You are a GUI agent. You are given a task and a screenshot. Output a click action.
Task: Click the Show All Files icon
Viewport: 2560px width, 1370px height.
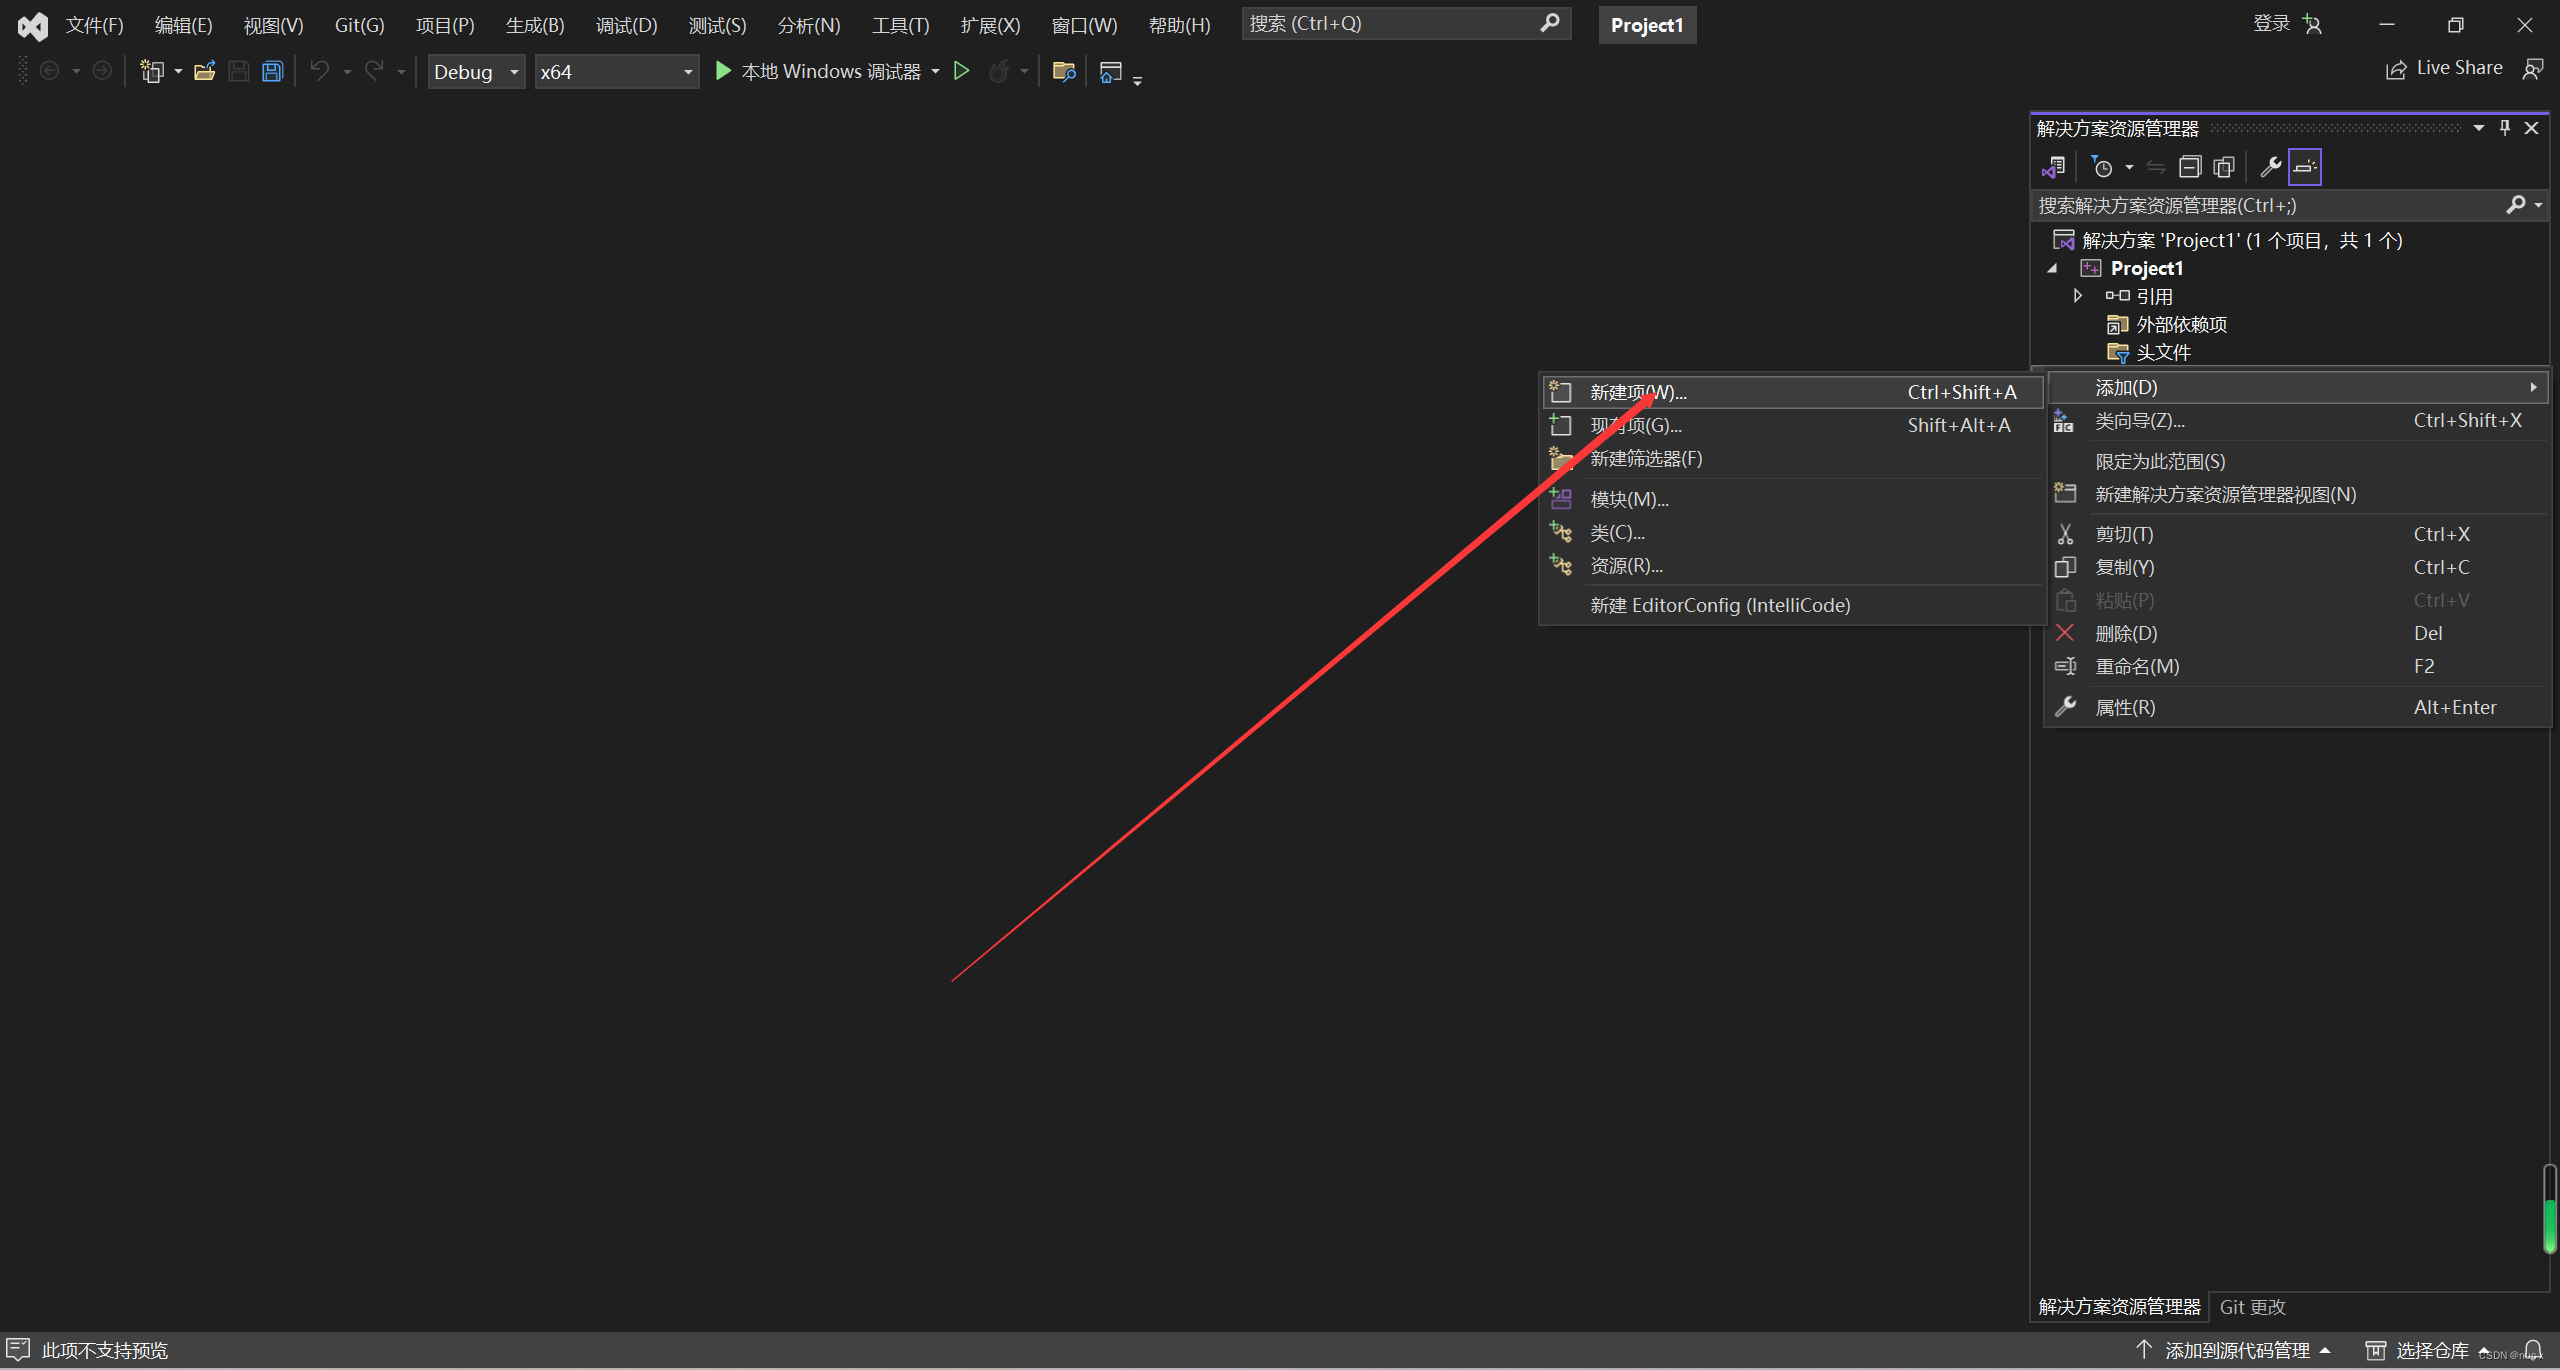(x=2224, y=167)
